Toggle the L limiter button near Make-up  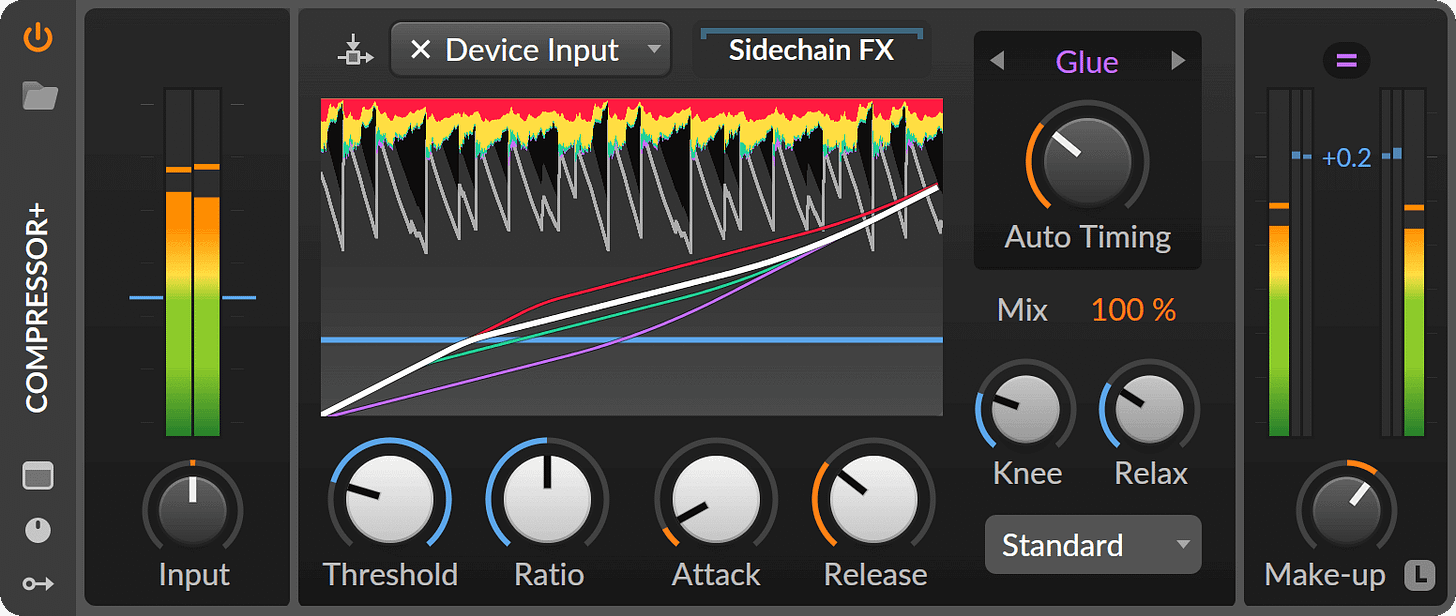(1418, 575)
